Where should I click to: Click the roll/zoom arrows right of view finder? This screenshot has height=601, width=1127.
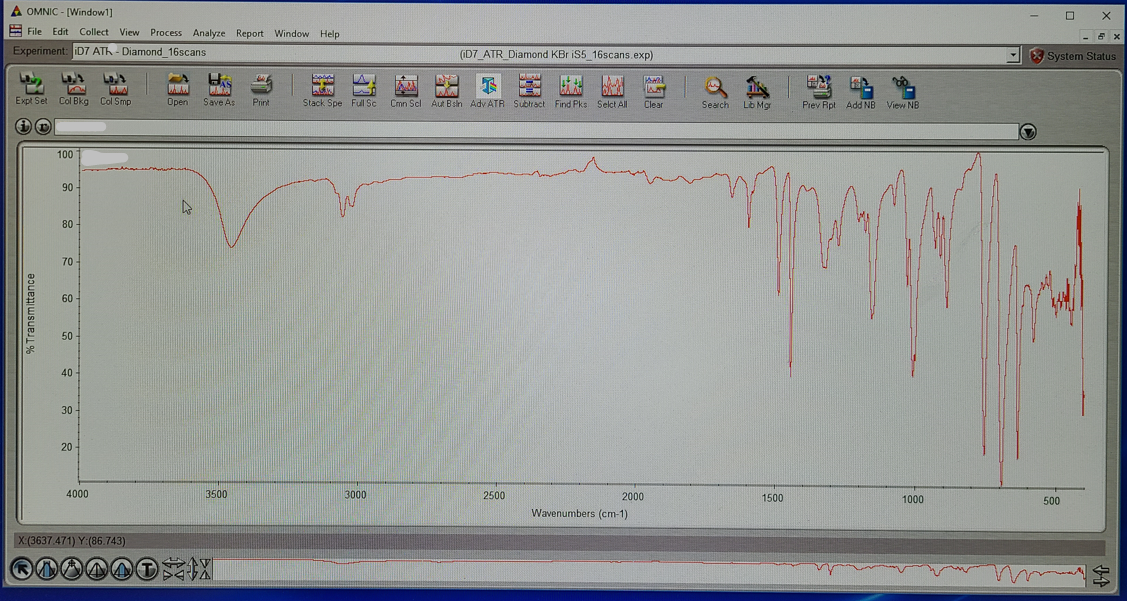1100,574
